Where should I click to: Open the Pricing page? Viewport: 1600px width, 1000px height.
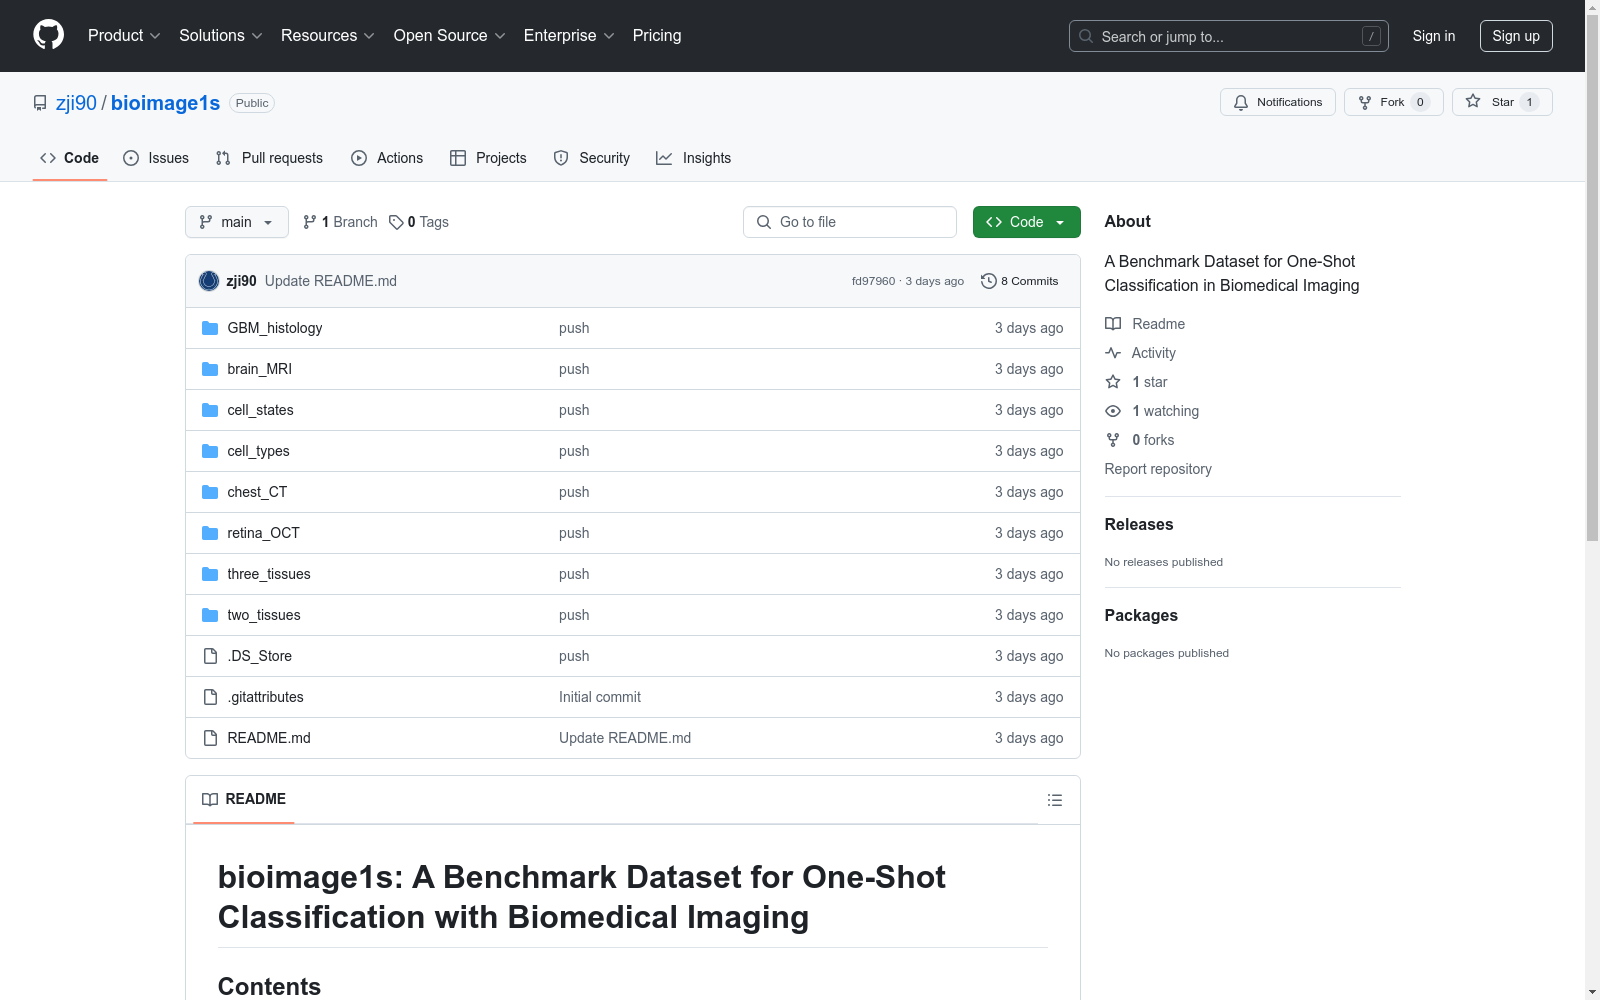pos(657,36)
